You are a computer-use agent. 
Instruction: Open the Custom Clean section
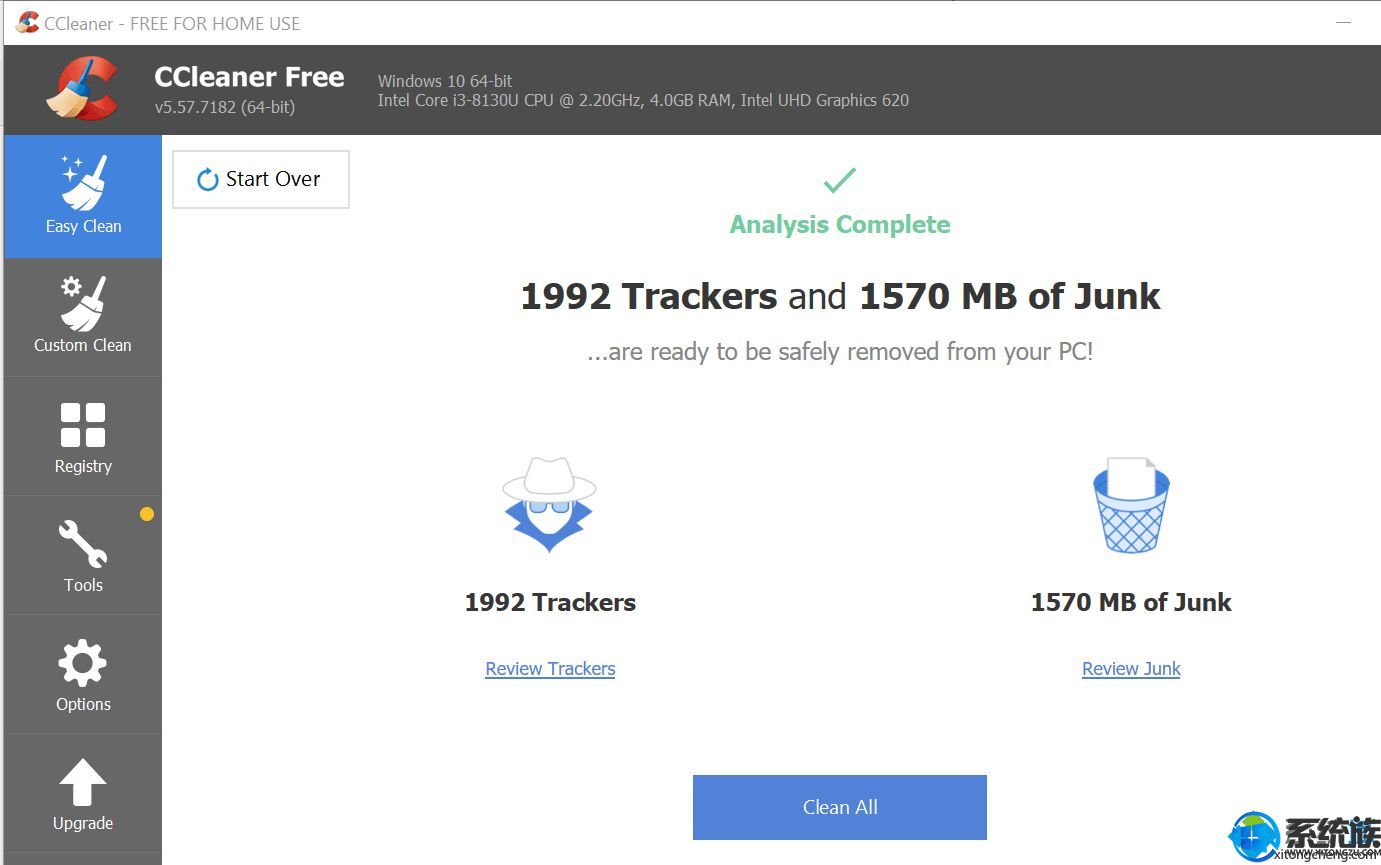[x=83, y=317]
